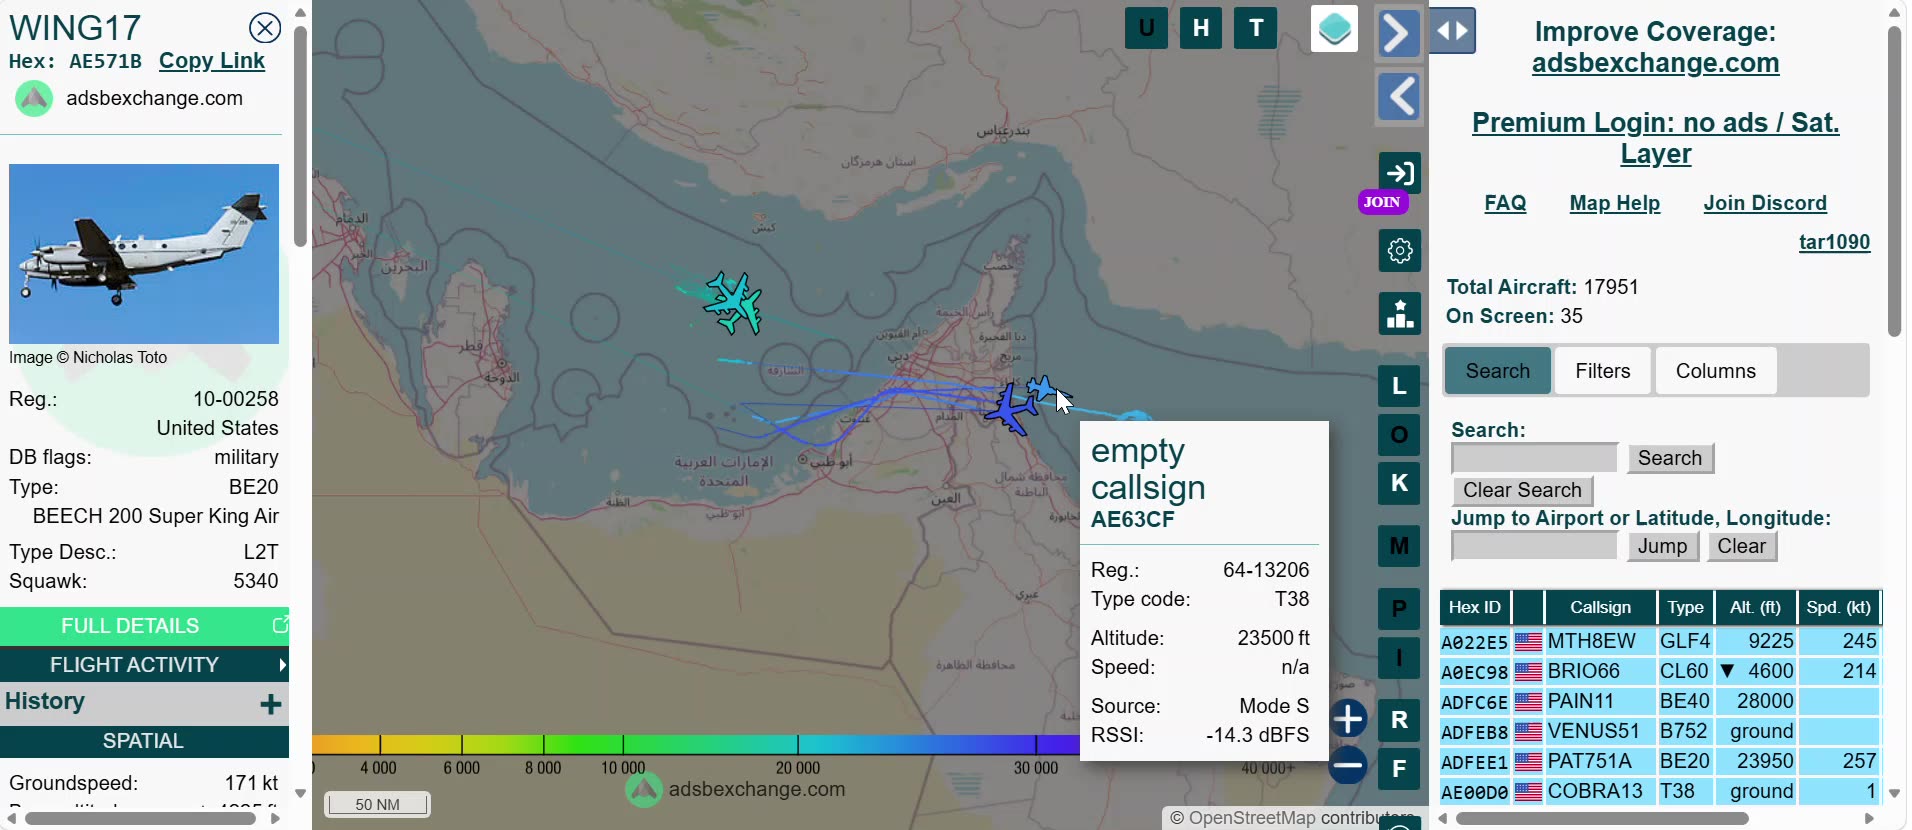
Task: Click the left chevron sidebar arrow button
Action: (1399, 97)
